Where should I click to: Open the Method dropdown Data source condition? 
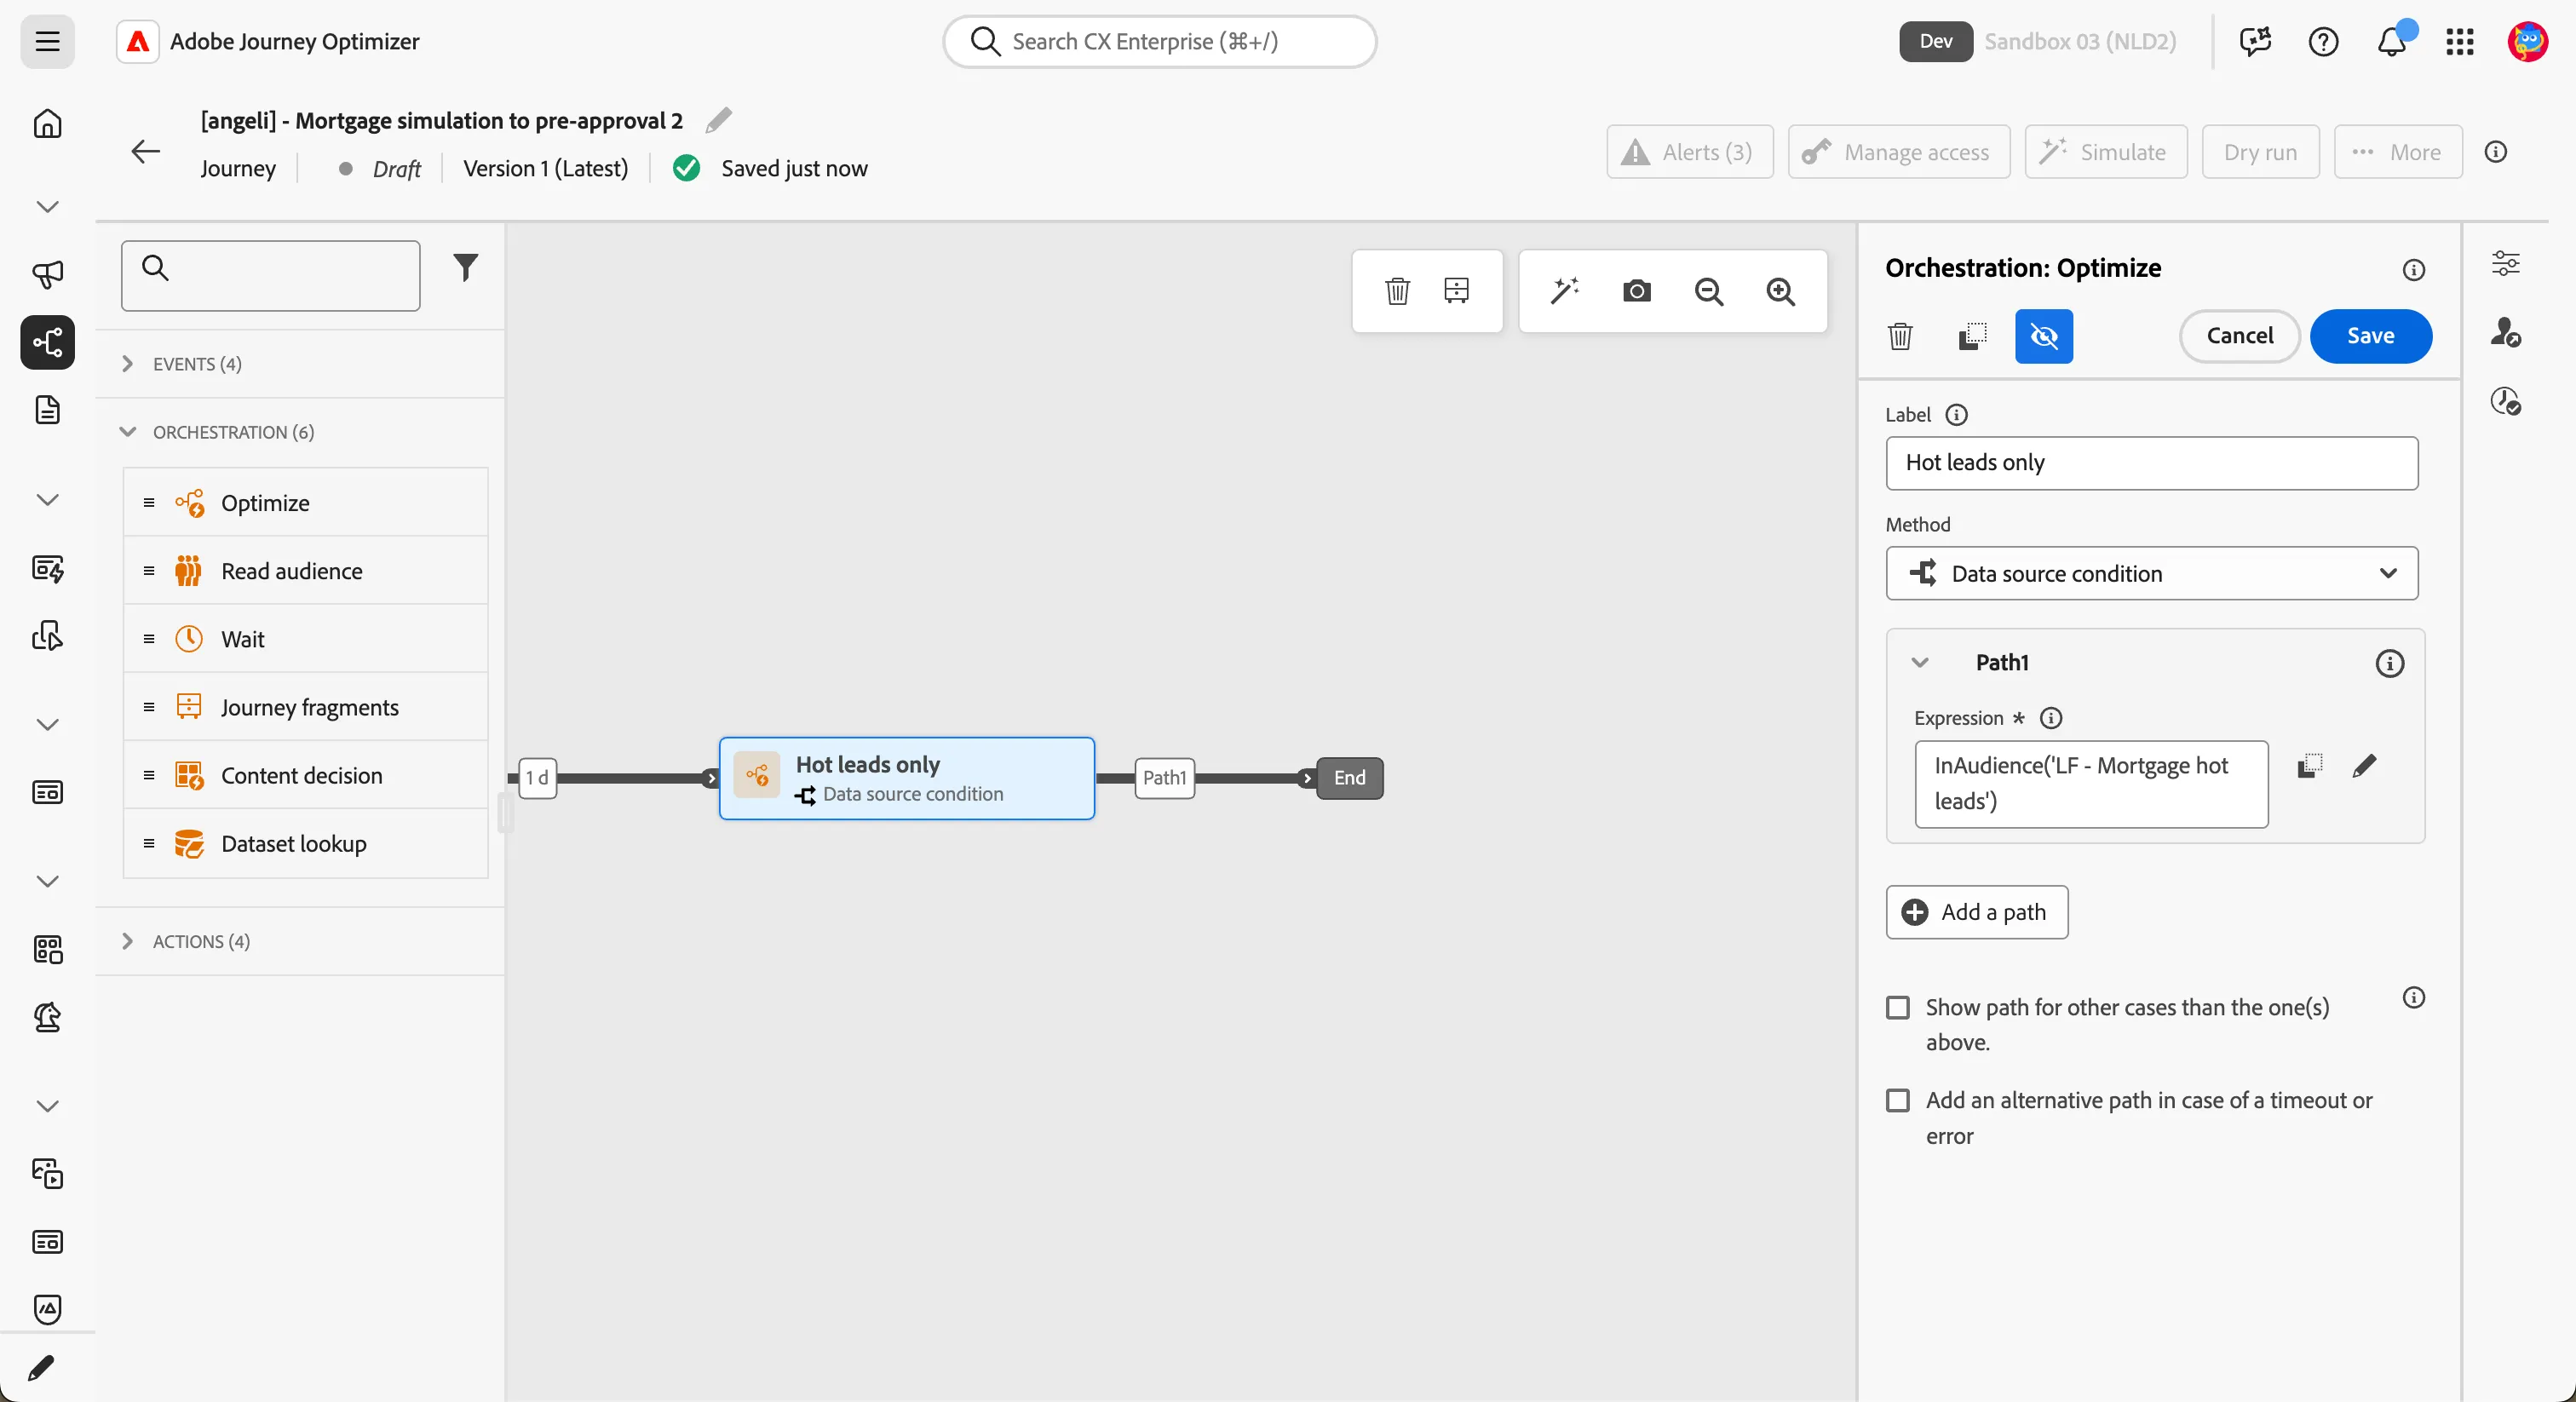pyautogui.click(x=2151, y=573)
